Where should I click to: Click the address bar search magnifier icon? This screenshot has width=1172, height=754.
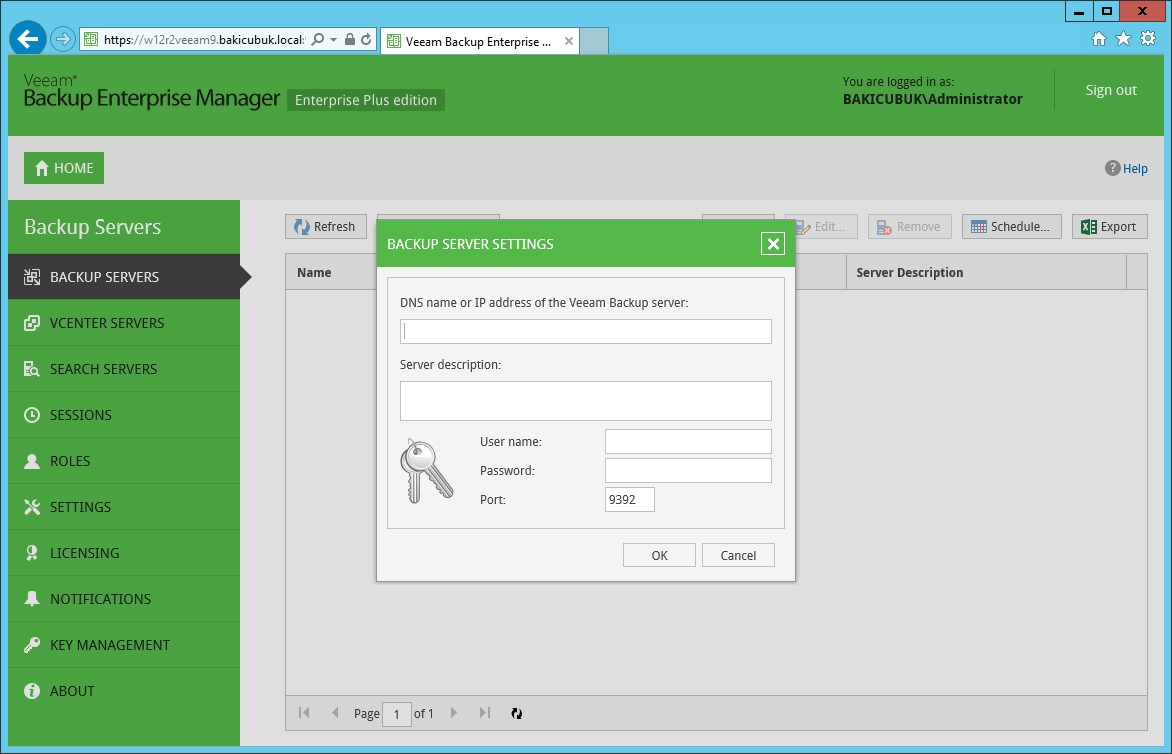pyautogui.click(x=318, y=40)
